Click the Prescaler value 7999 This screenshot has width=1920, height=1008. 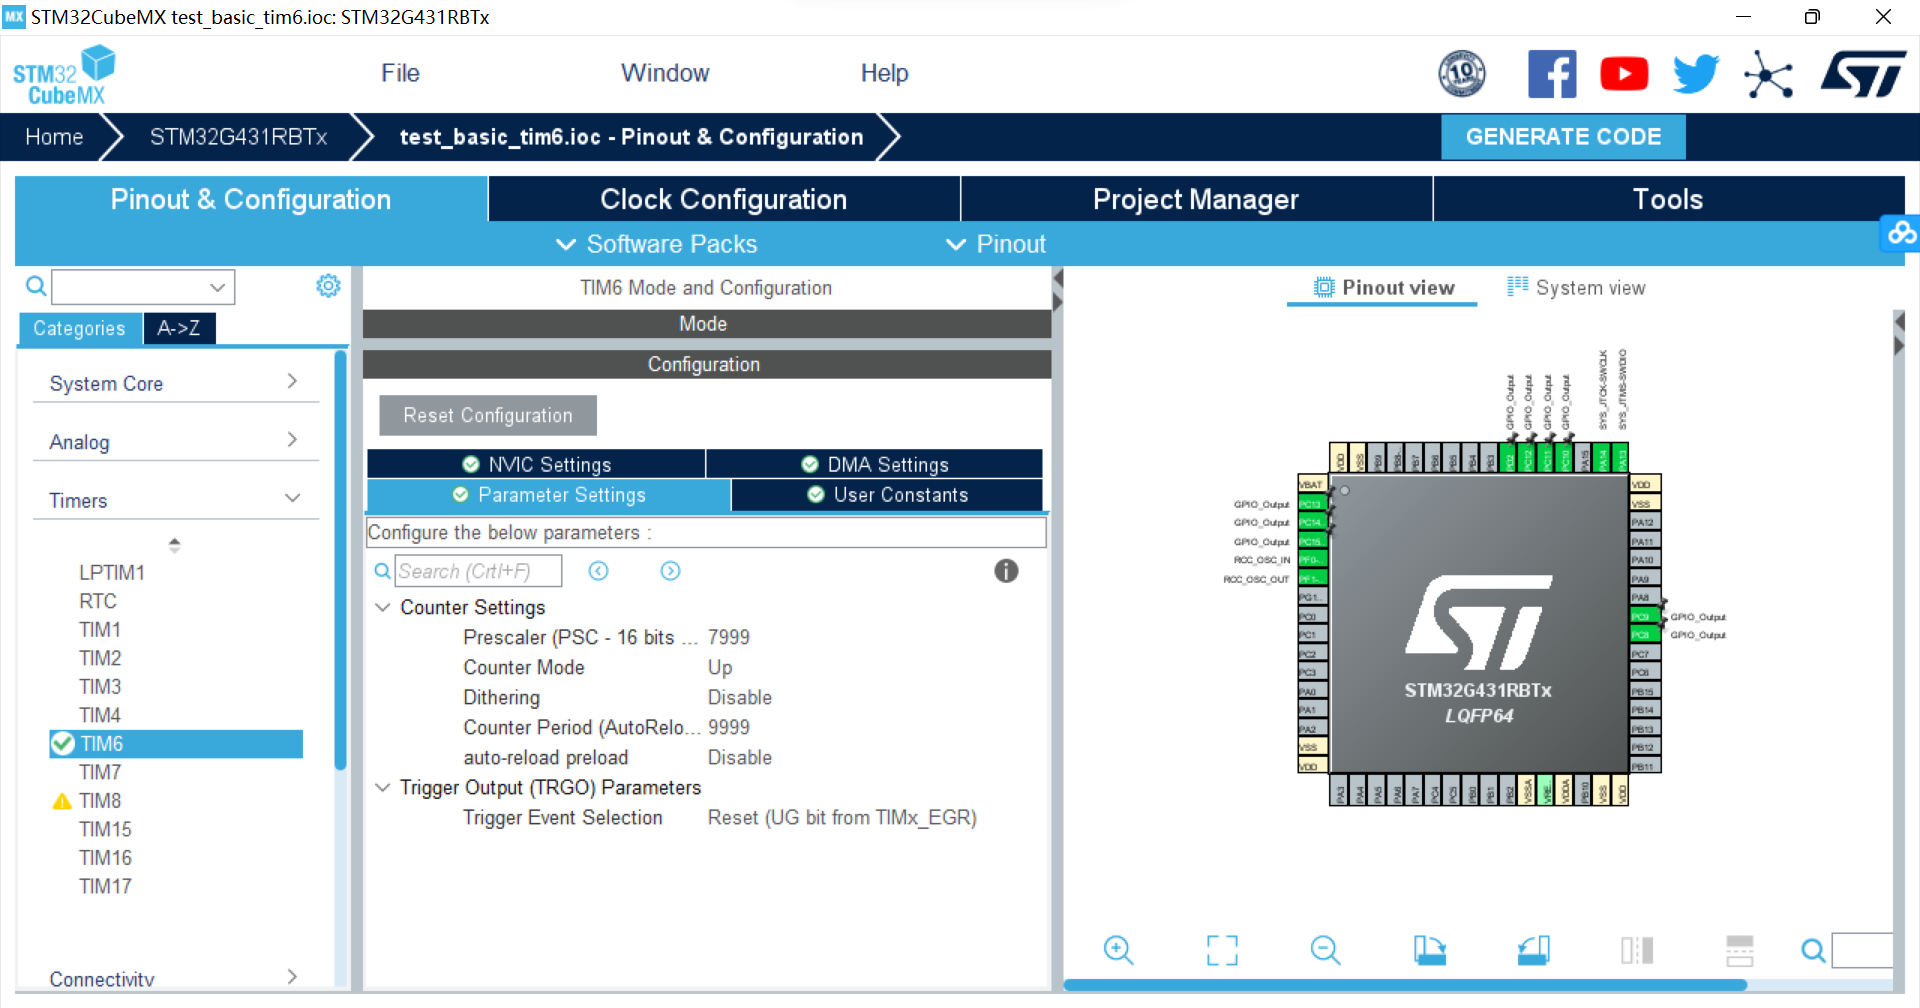pyautogui.click(x=729, y=637)
